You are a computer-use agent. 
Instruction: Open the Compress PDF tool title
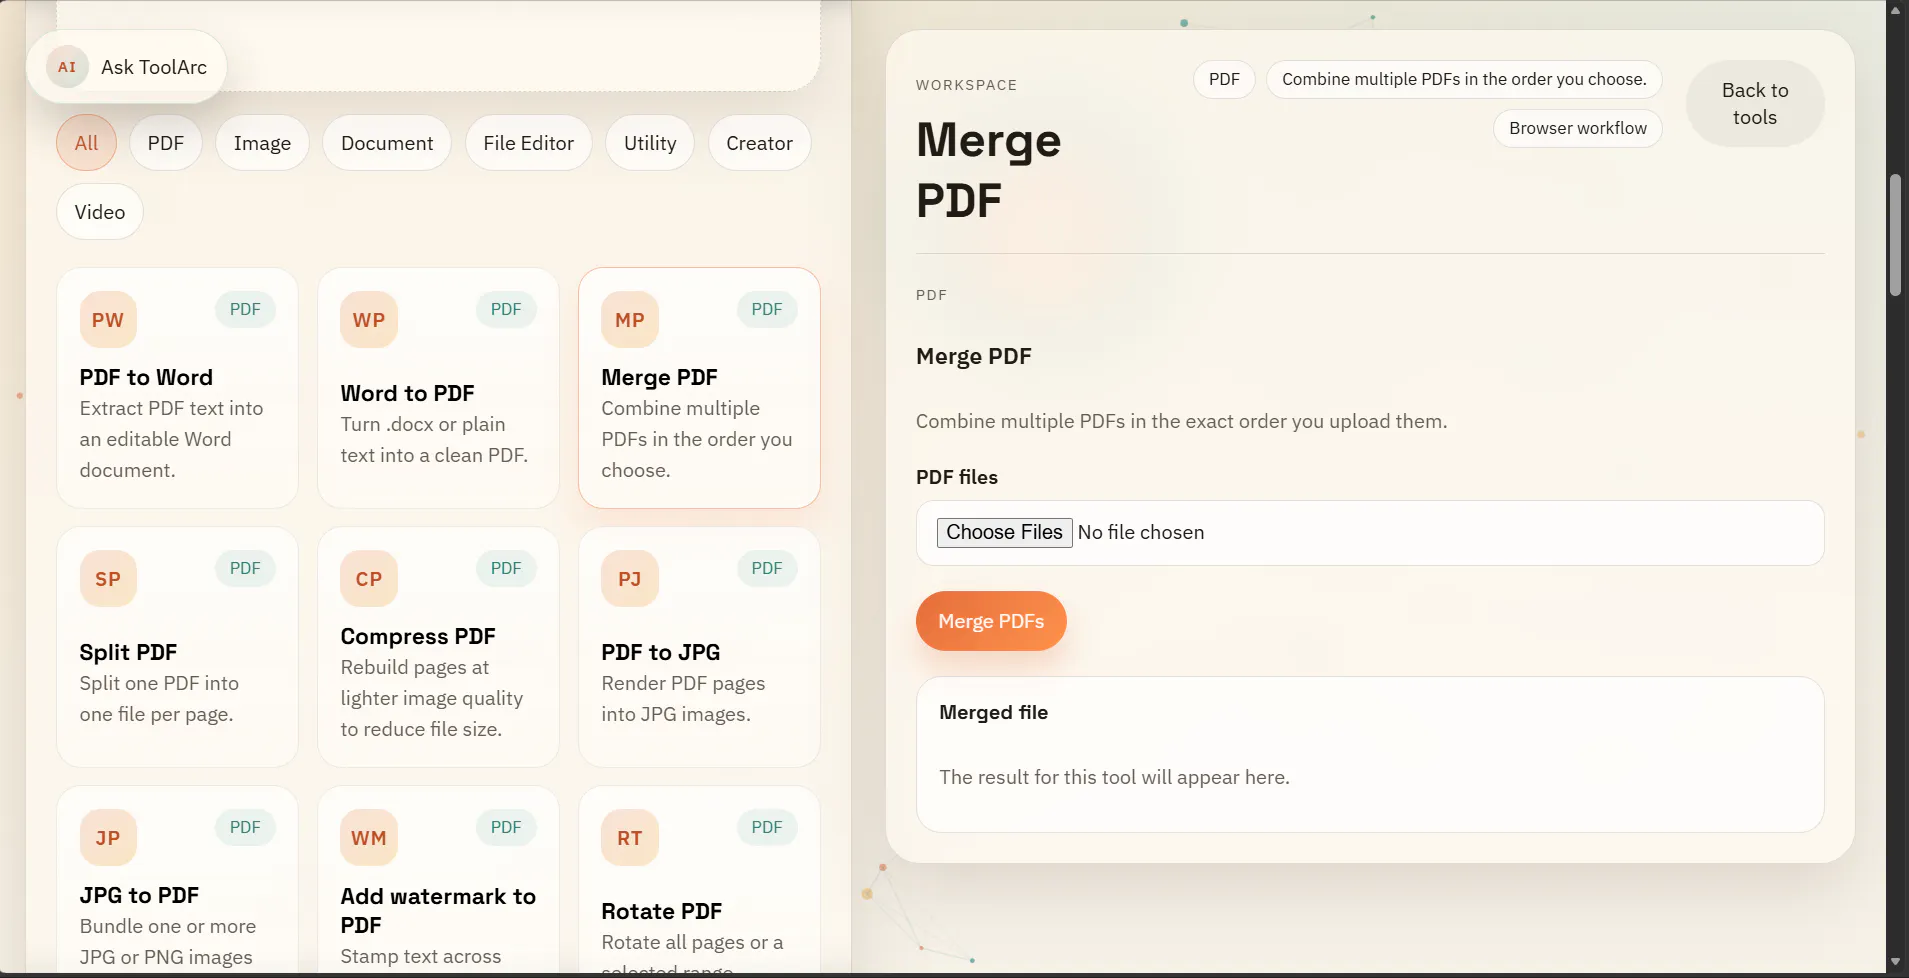418,636
